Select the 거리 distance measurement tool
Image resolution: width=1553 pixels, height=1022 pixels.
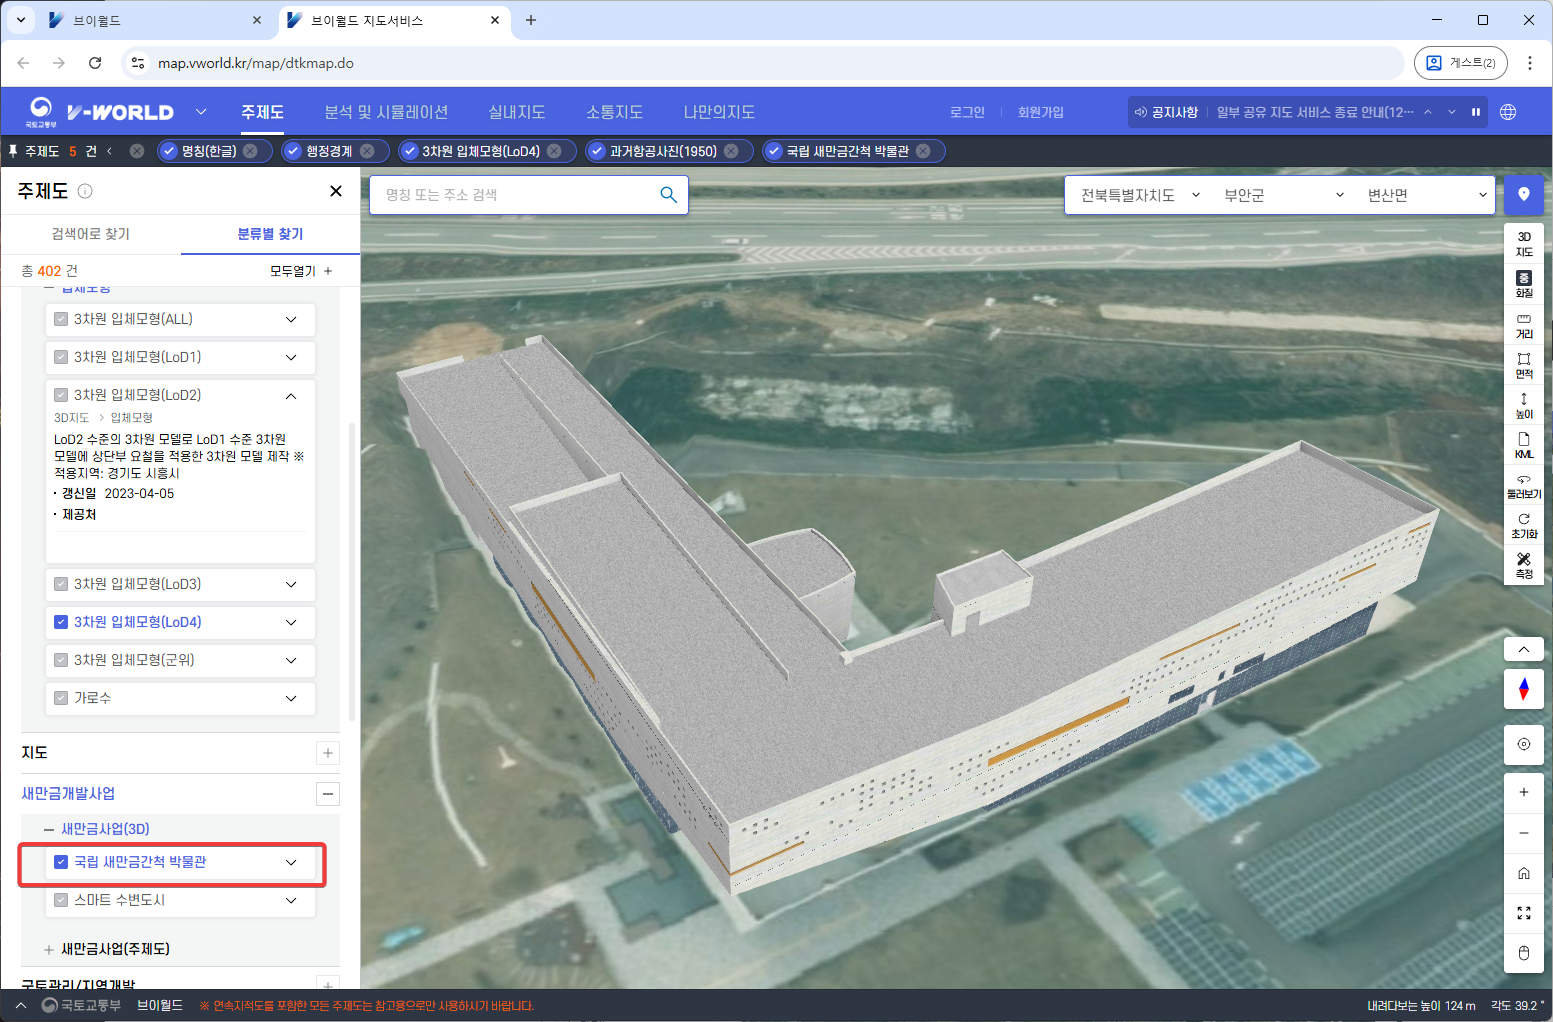(x=1523, y=325)
